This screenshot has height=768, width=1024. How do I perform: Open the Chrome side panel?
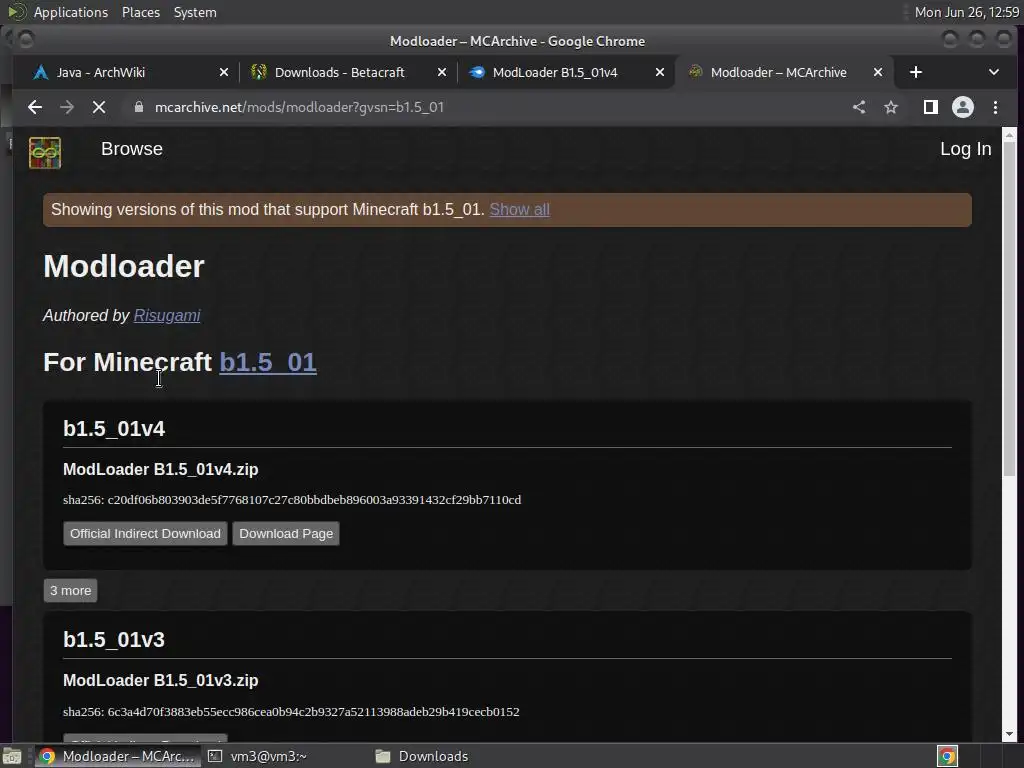931,107
